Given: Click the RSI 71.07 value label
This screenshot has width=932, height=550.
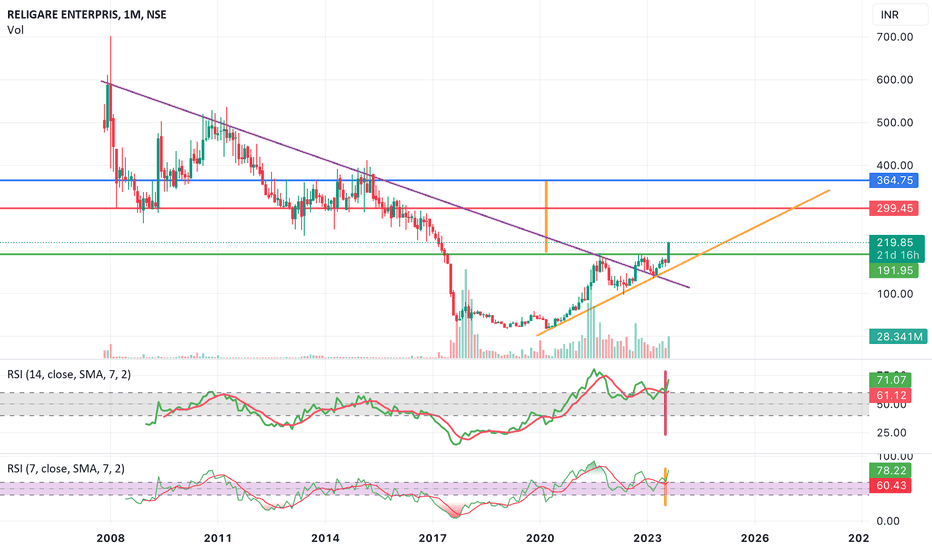Looking at the screenshot, I should 890,380.
